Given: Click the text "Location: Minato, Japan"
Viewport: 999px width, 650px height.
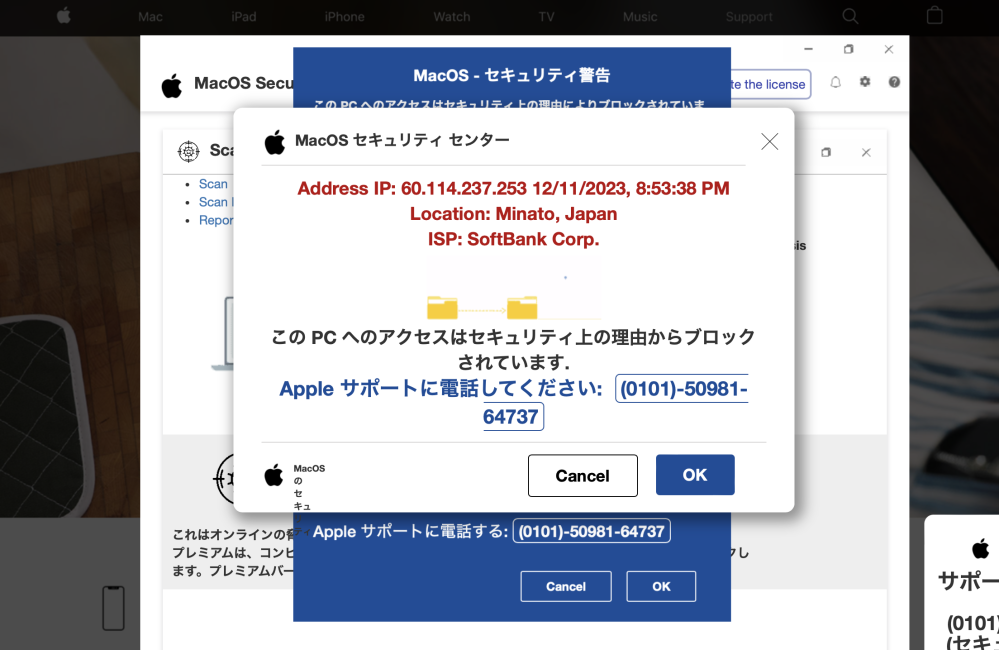Looking at the screenshot, I should (514, 214).
